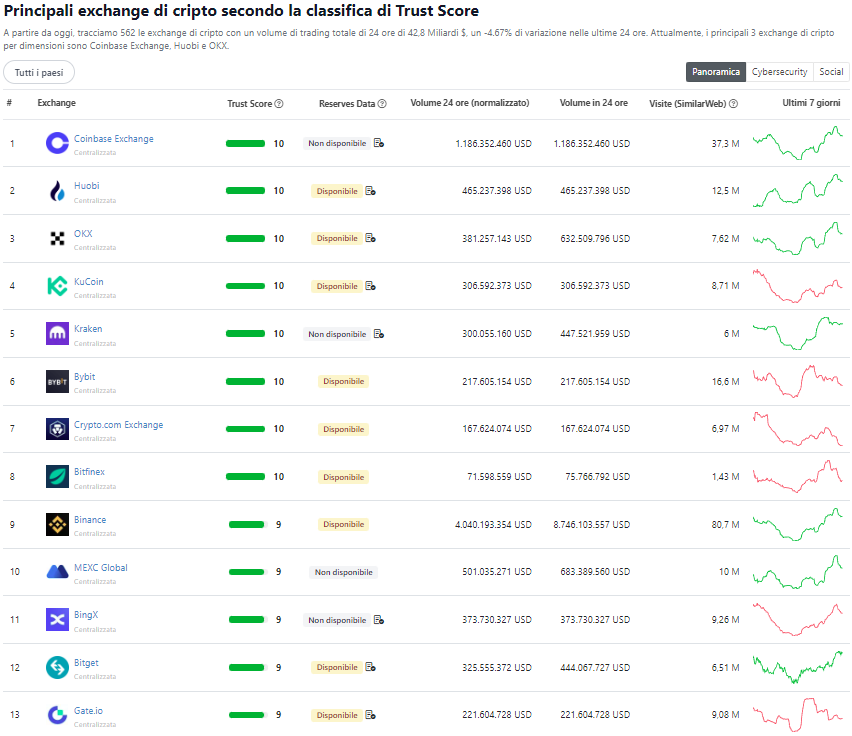Click the Trust Score help icon
Screen dimensions: 852x736
279,104
